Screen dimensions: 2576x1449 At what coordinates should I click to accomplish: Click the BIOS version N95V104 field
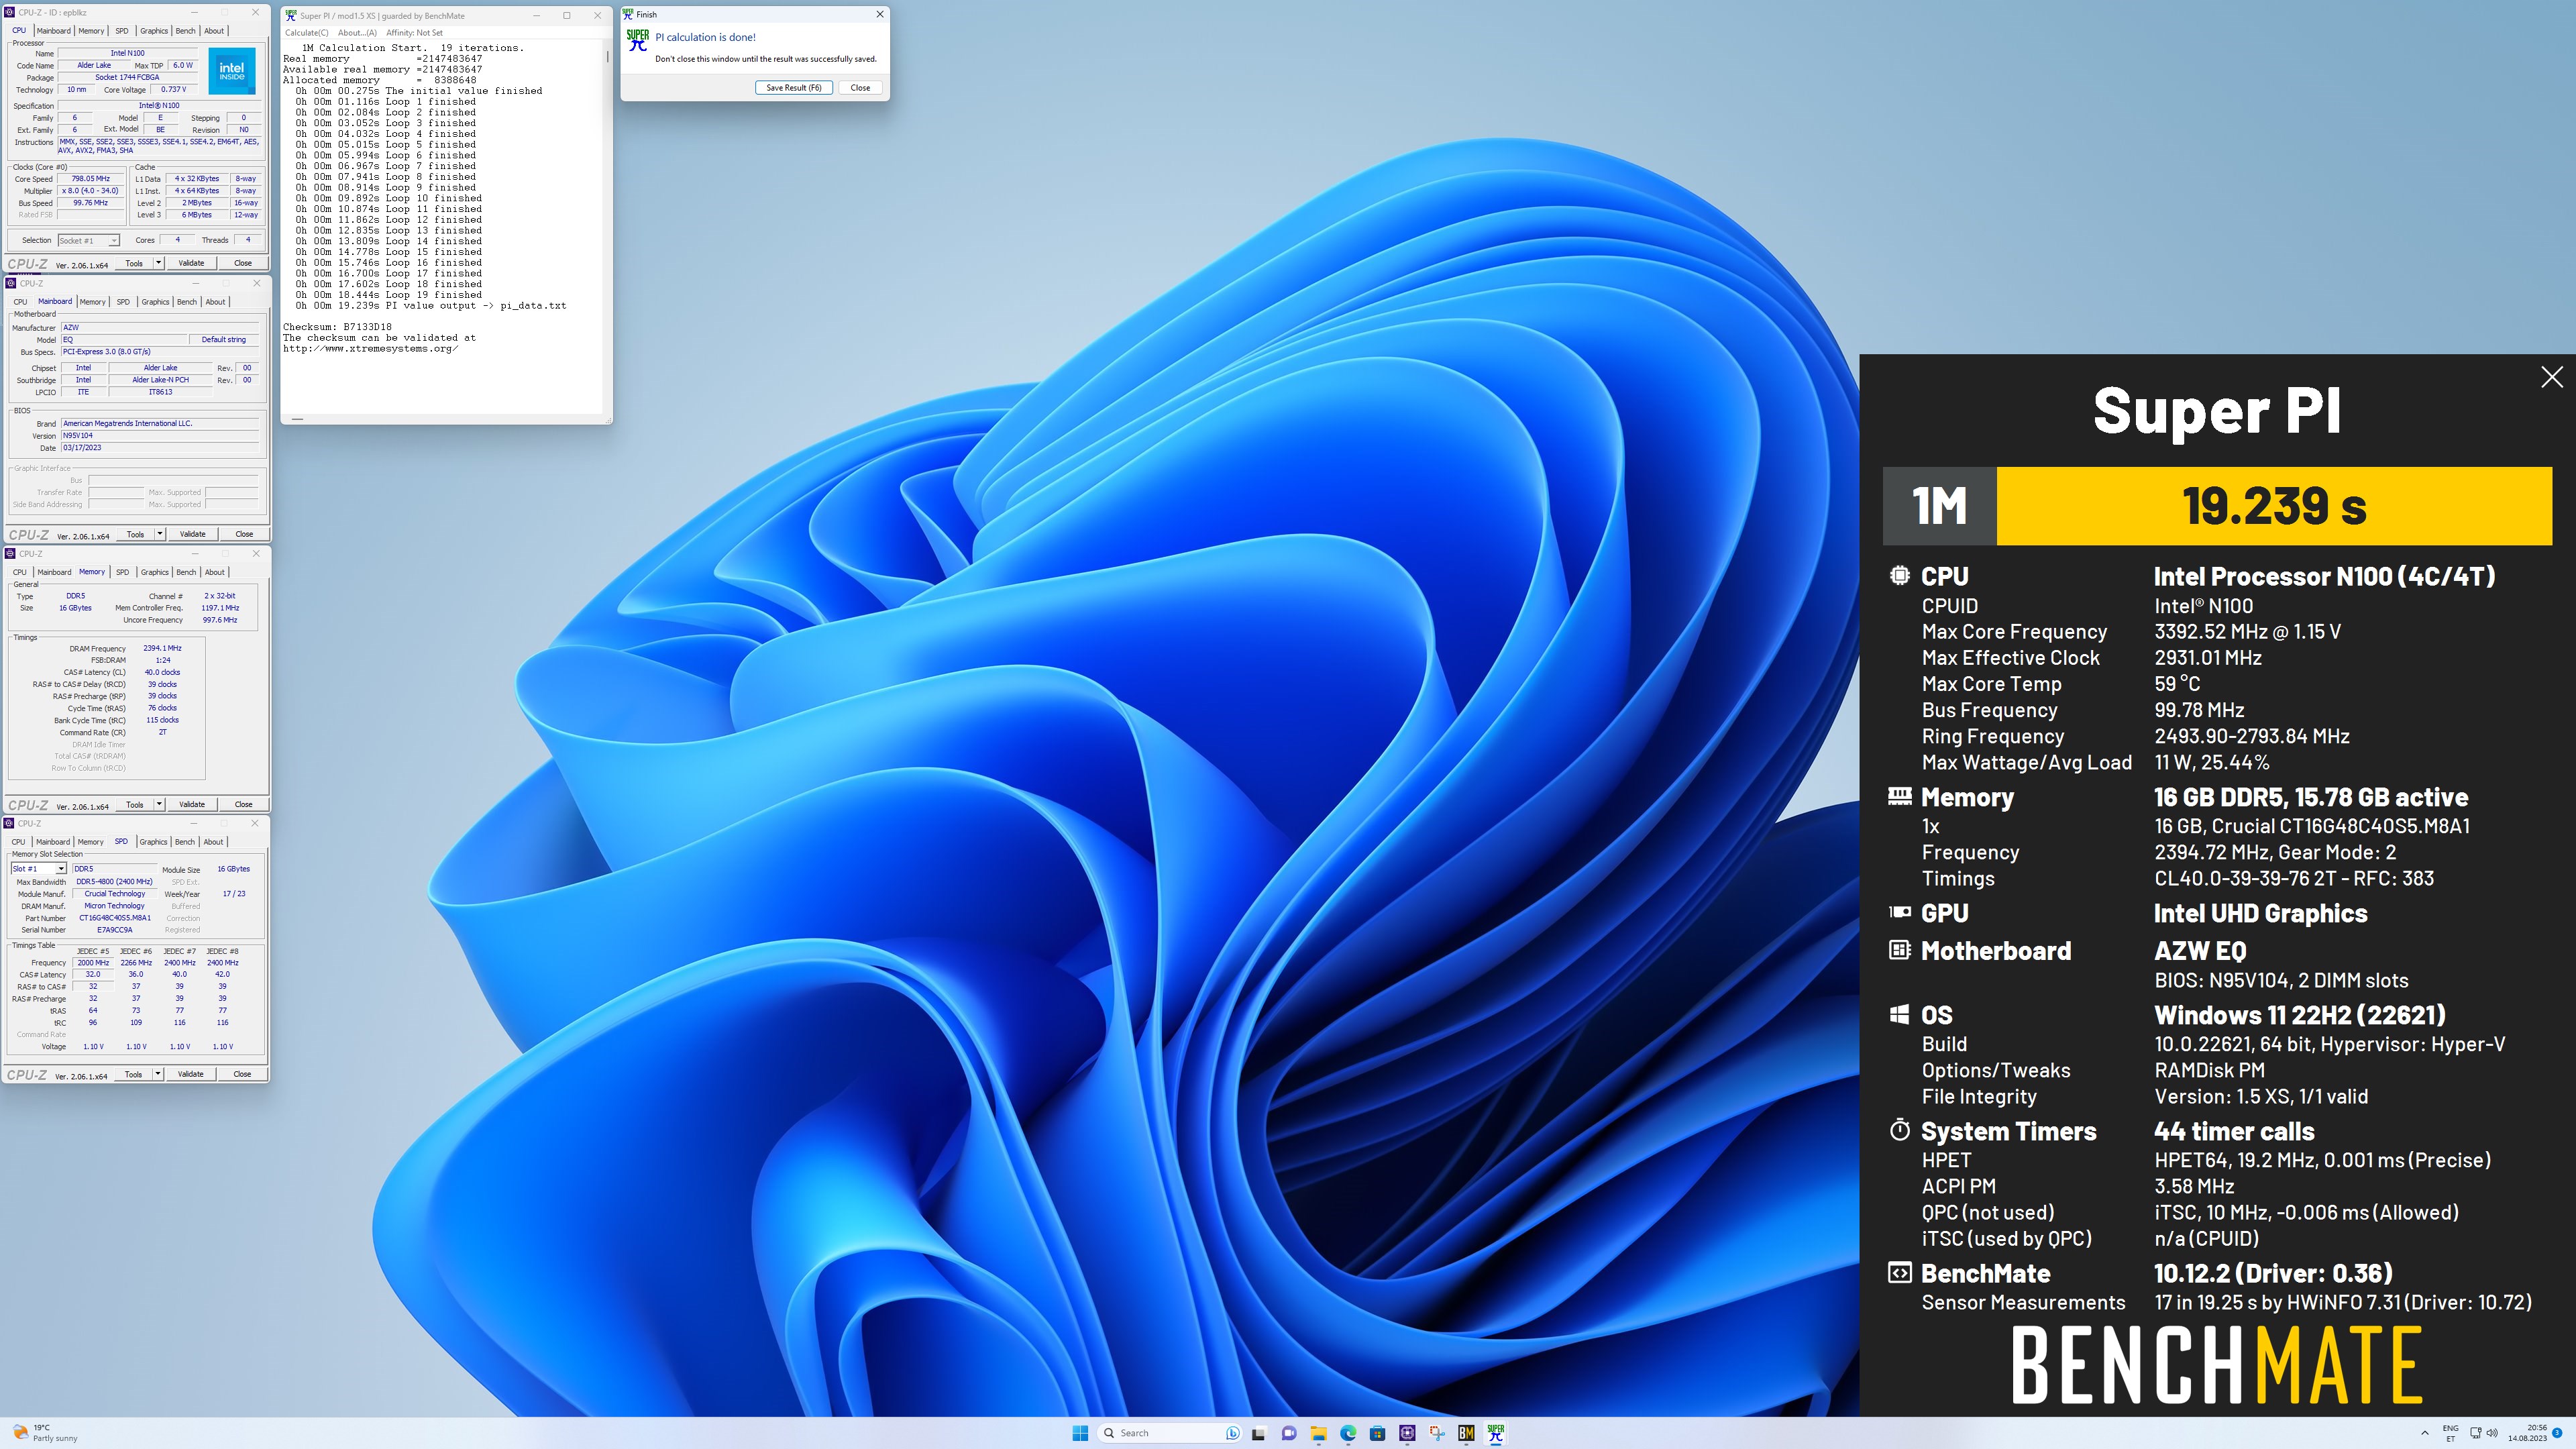click(160, 436)
